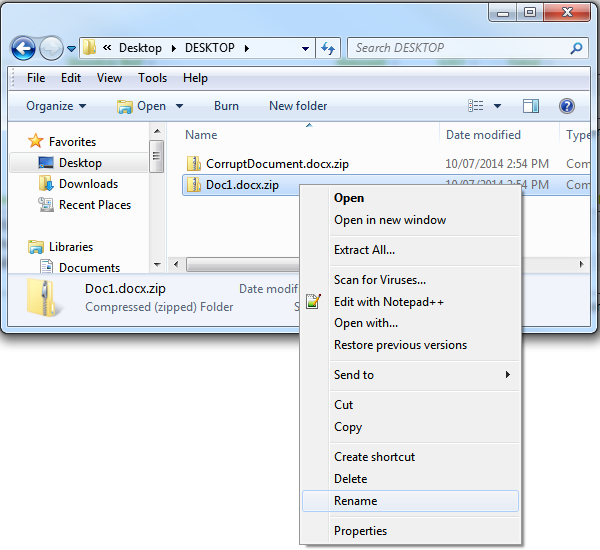Click the Burn toolbar button

[226, 106]
